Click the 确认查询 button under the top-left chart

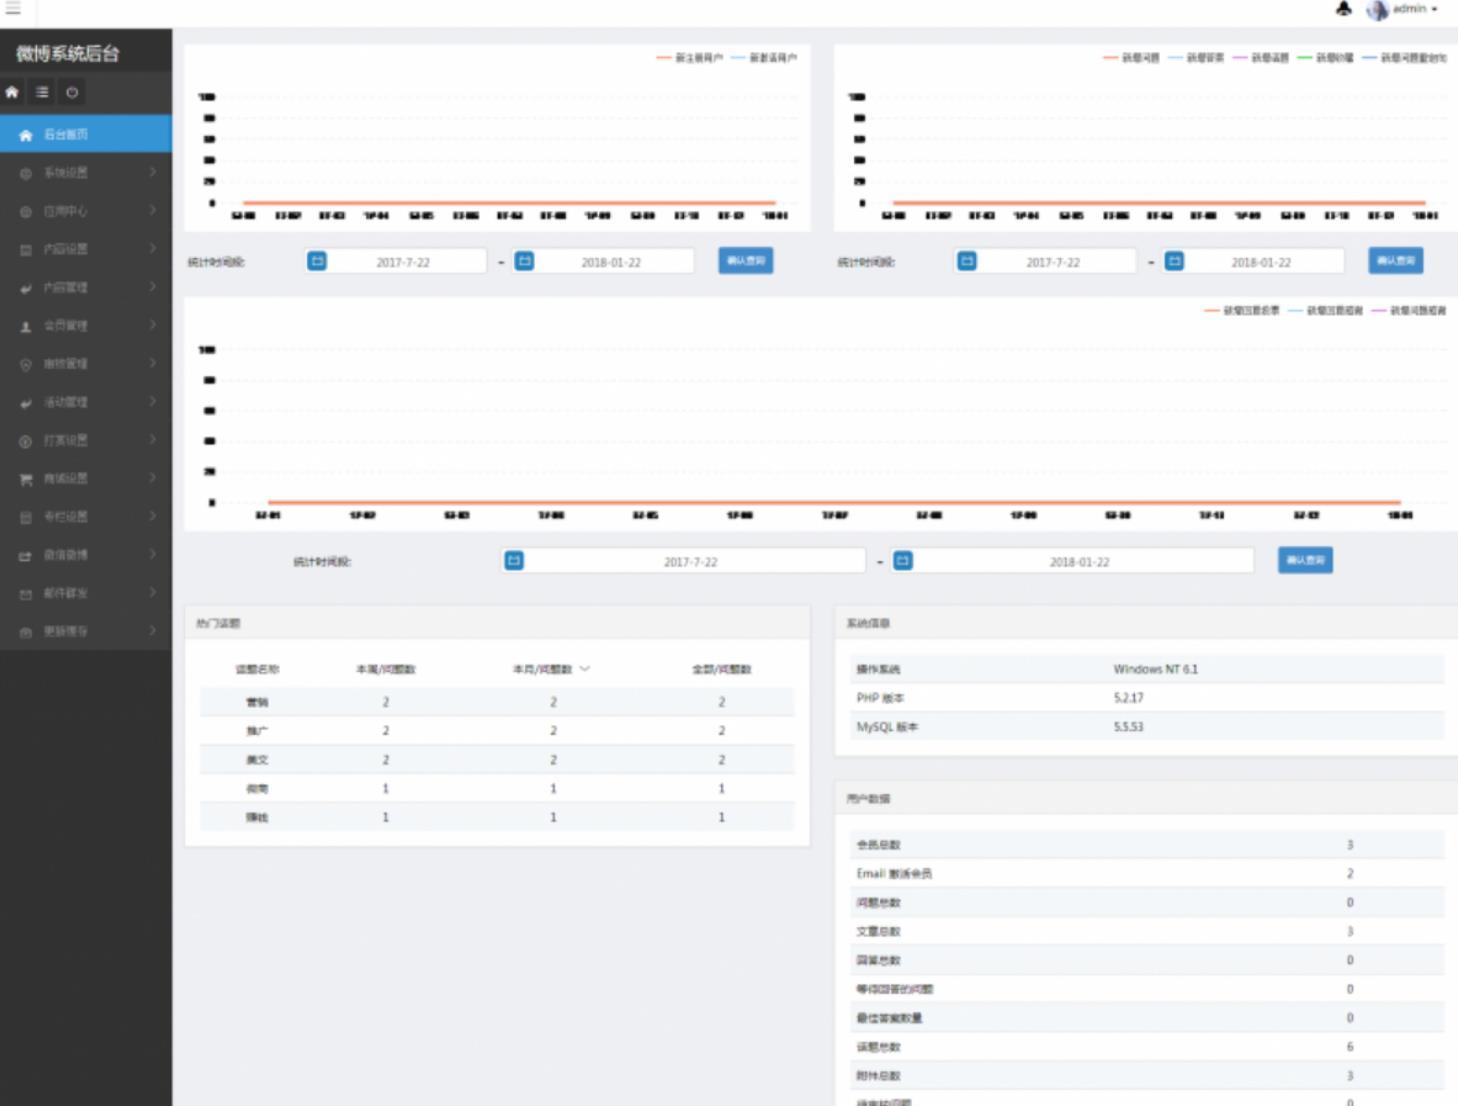pyautogui.click(x=745, y=261)
